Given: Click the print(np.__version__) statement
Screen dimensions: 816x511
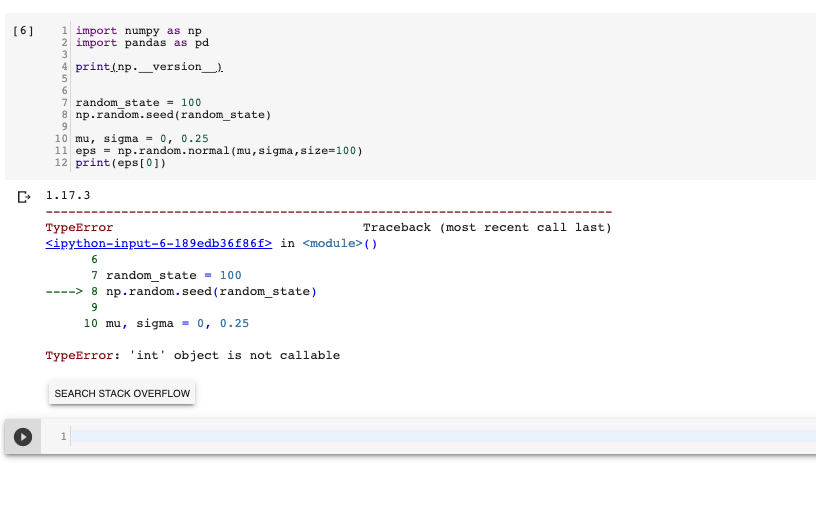Looking at the screenshot, I should point(149,66).
